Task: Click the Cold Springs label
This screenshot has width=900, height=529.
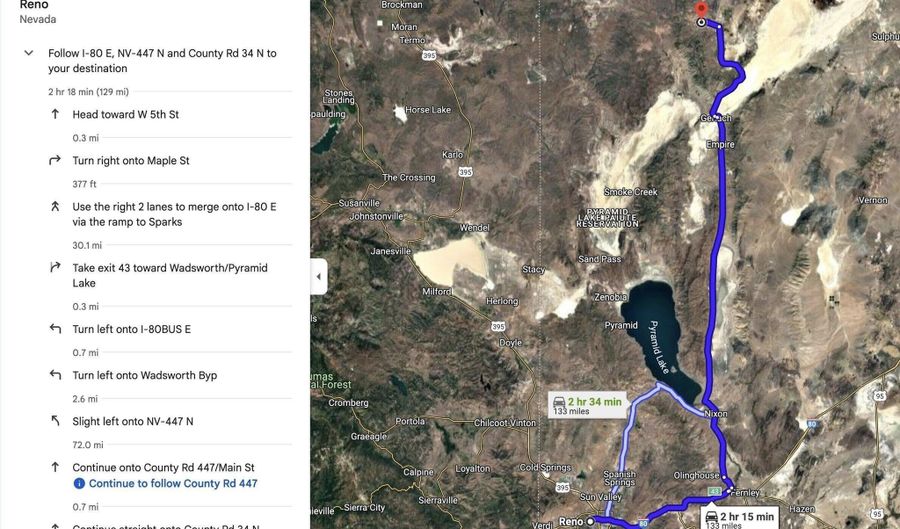Action: 545,468
